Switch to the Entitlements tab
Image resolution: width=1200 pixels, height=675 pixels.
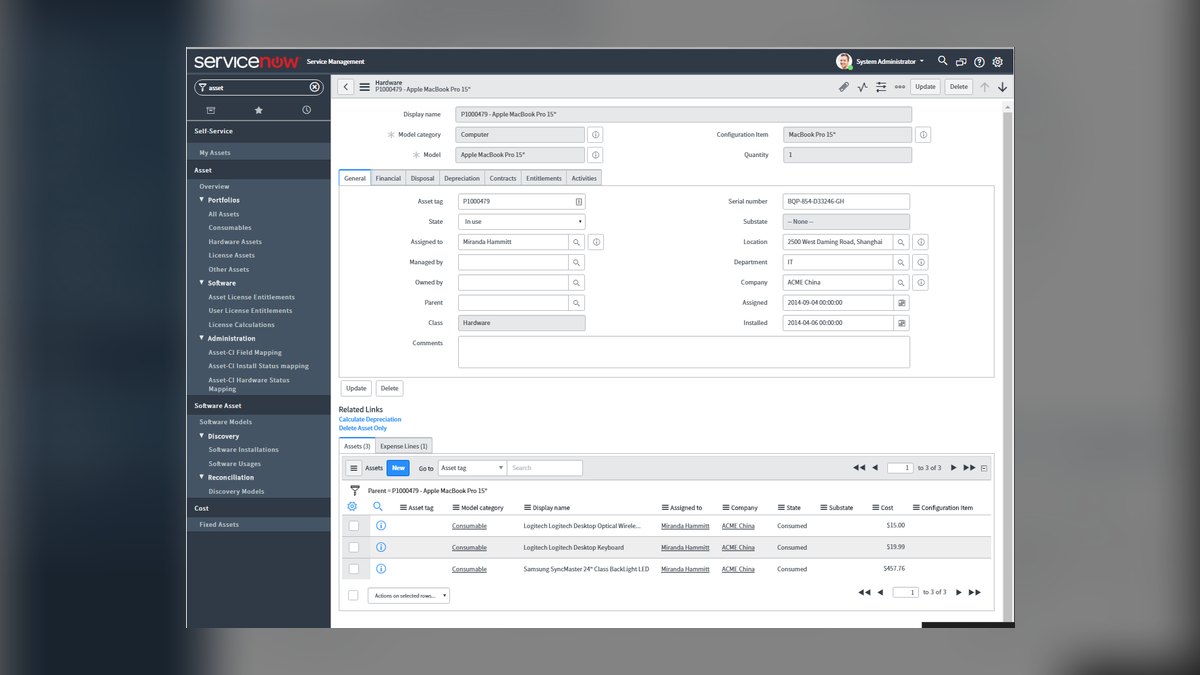544,178
